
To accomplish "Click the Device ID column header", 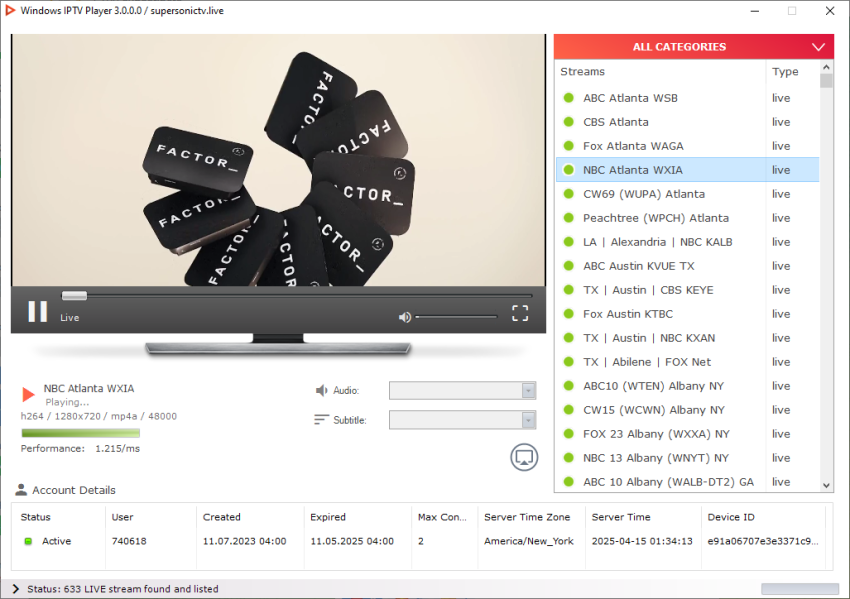I will (731, 517).
